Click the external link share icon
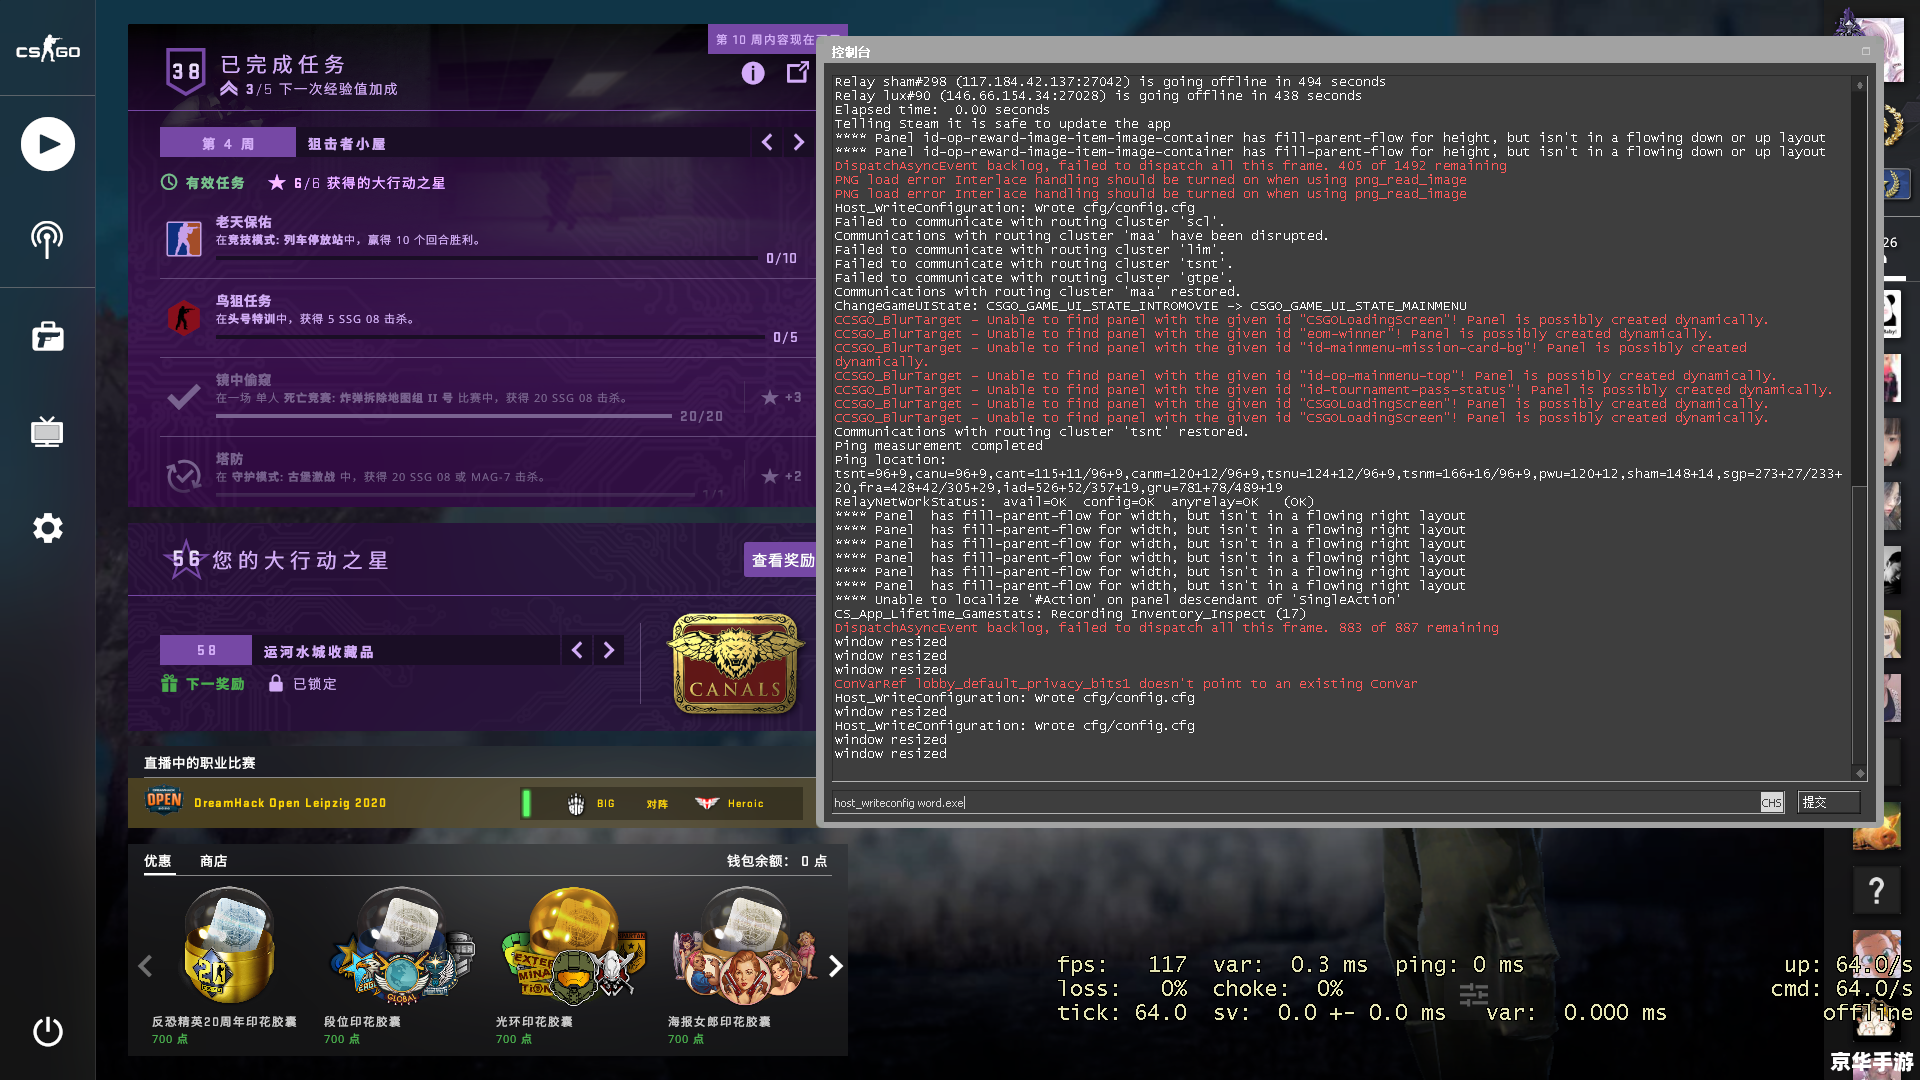Screen dimensions: 1920x1080 point(798,72)
